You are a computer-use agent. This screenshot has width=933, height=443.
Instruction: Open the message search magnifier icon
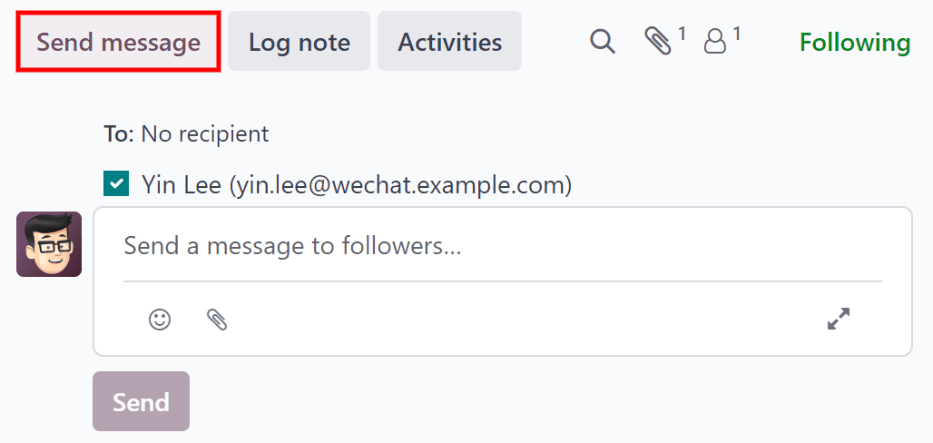602,42
